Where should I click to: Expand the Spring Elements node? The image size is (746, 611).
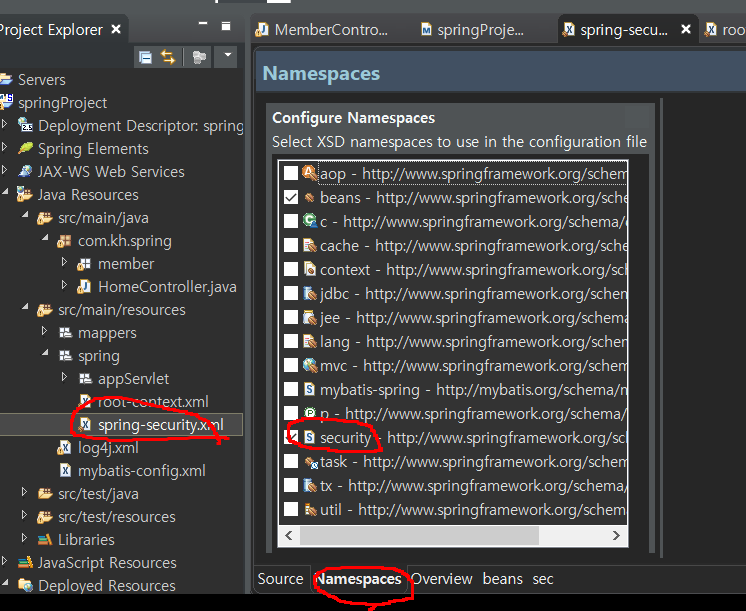[4, 147]
